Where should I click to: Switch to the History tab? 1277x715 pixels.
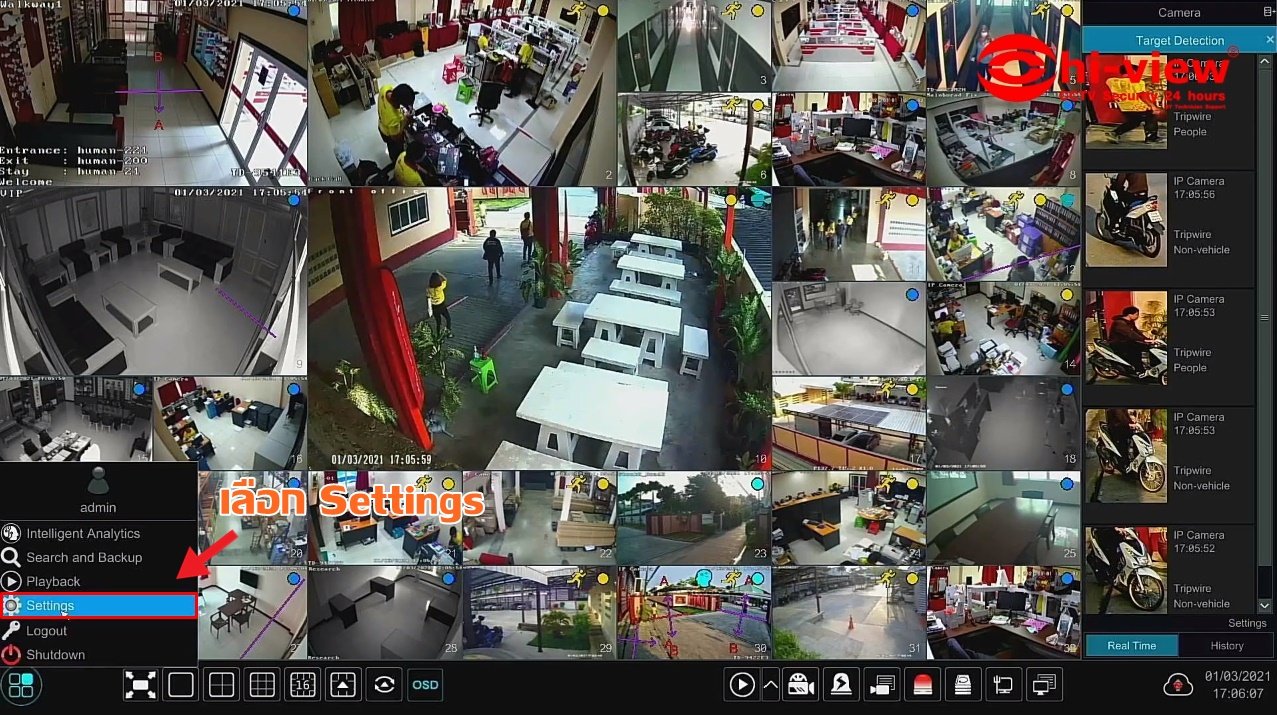coord(1227,646)
